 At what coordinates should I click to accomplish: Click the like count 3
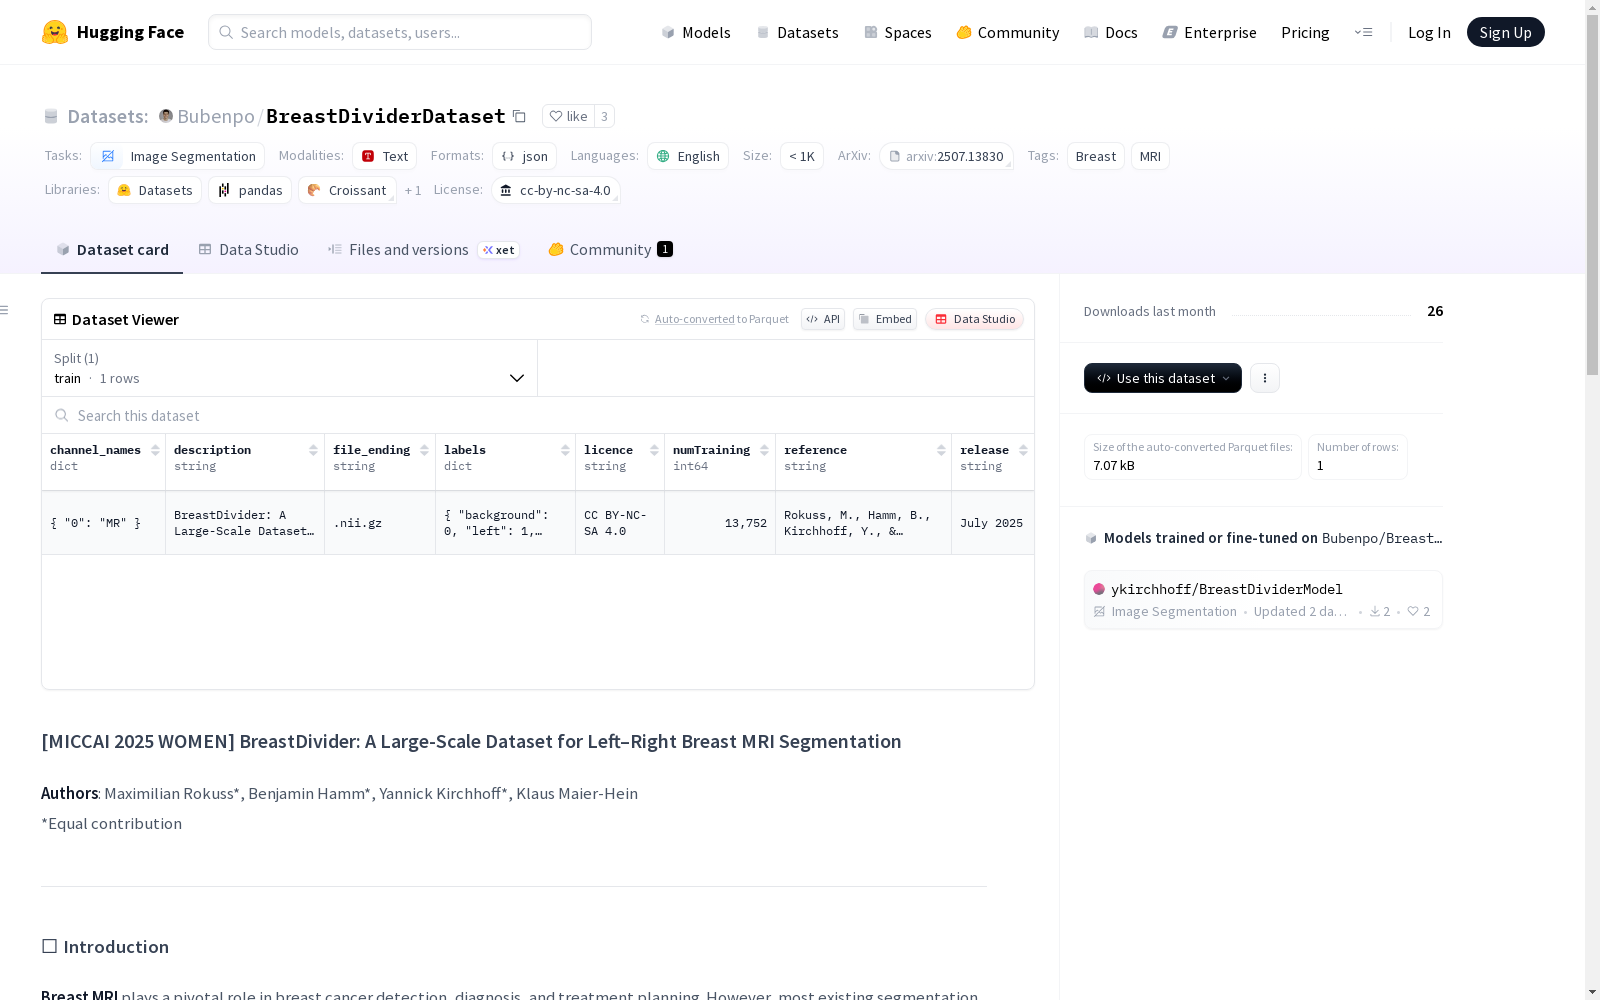[604, 116]
